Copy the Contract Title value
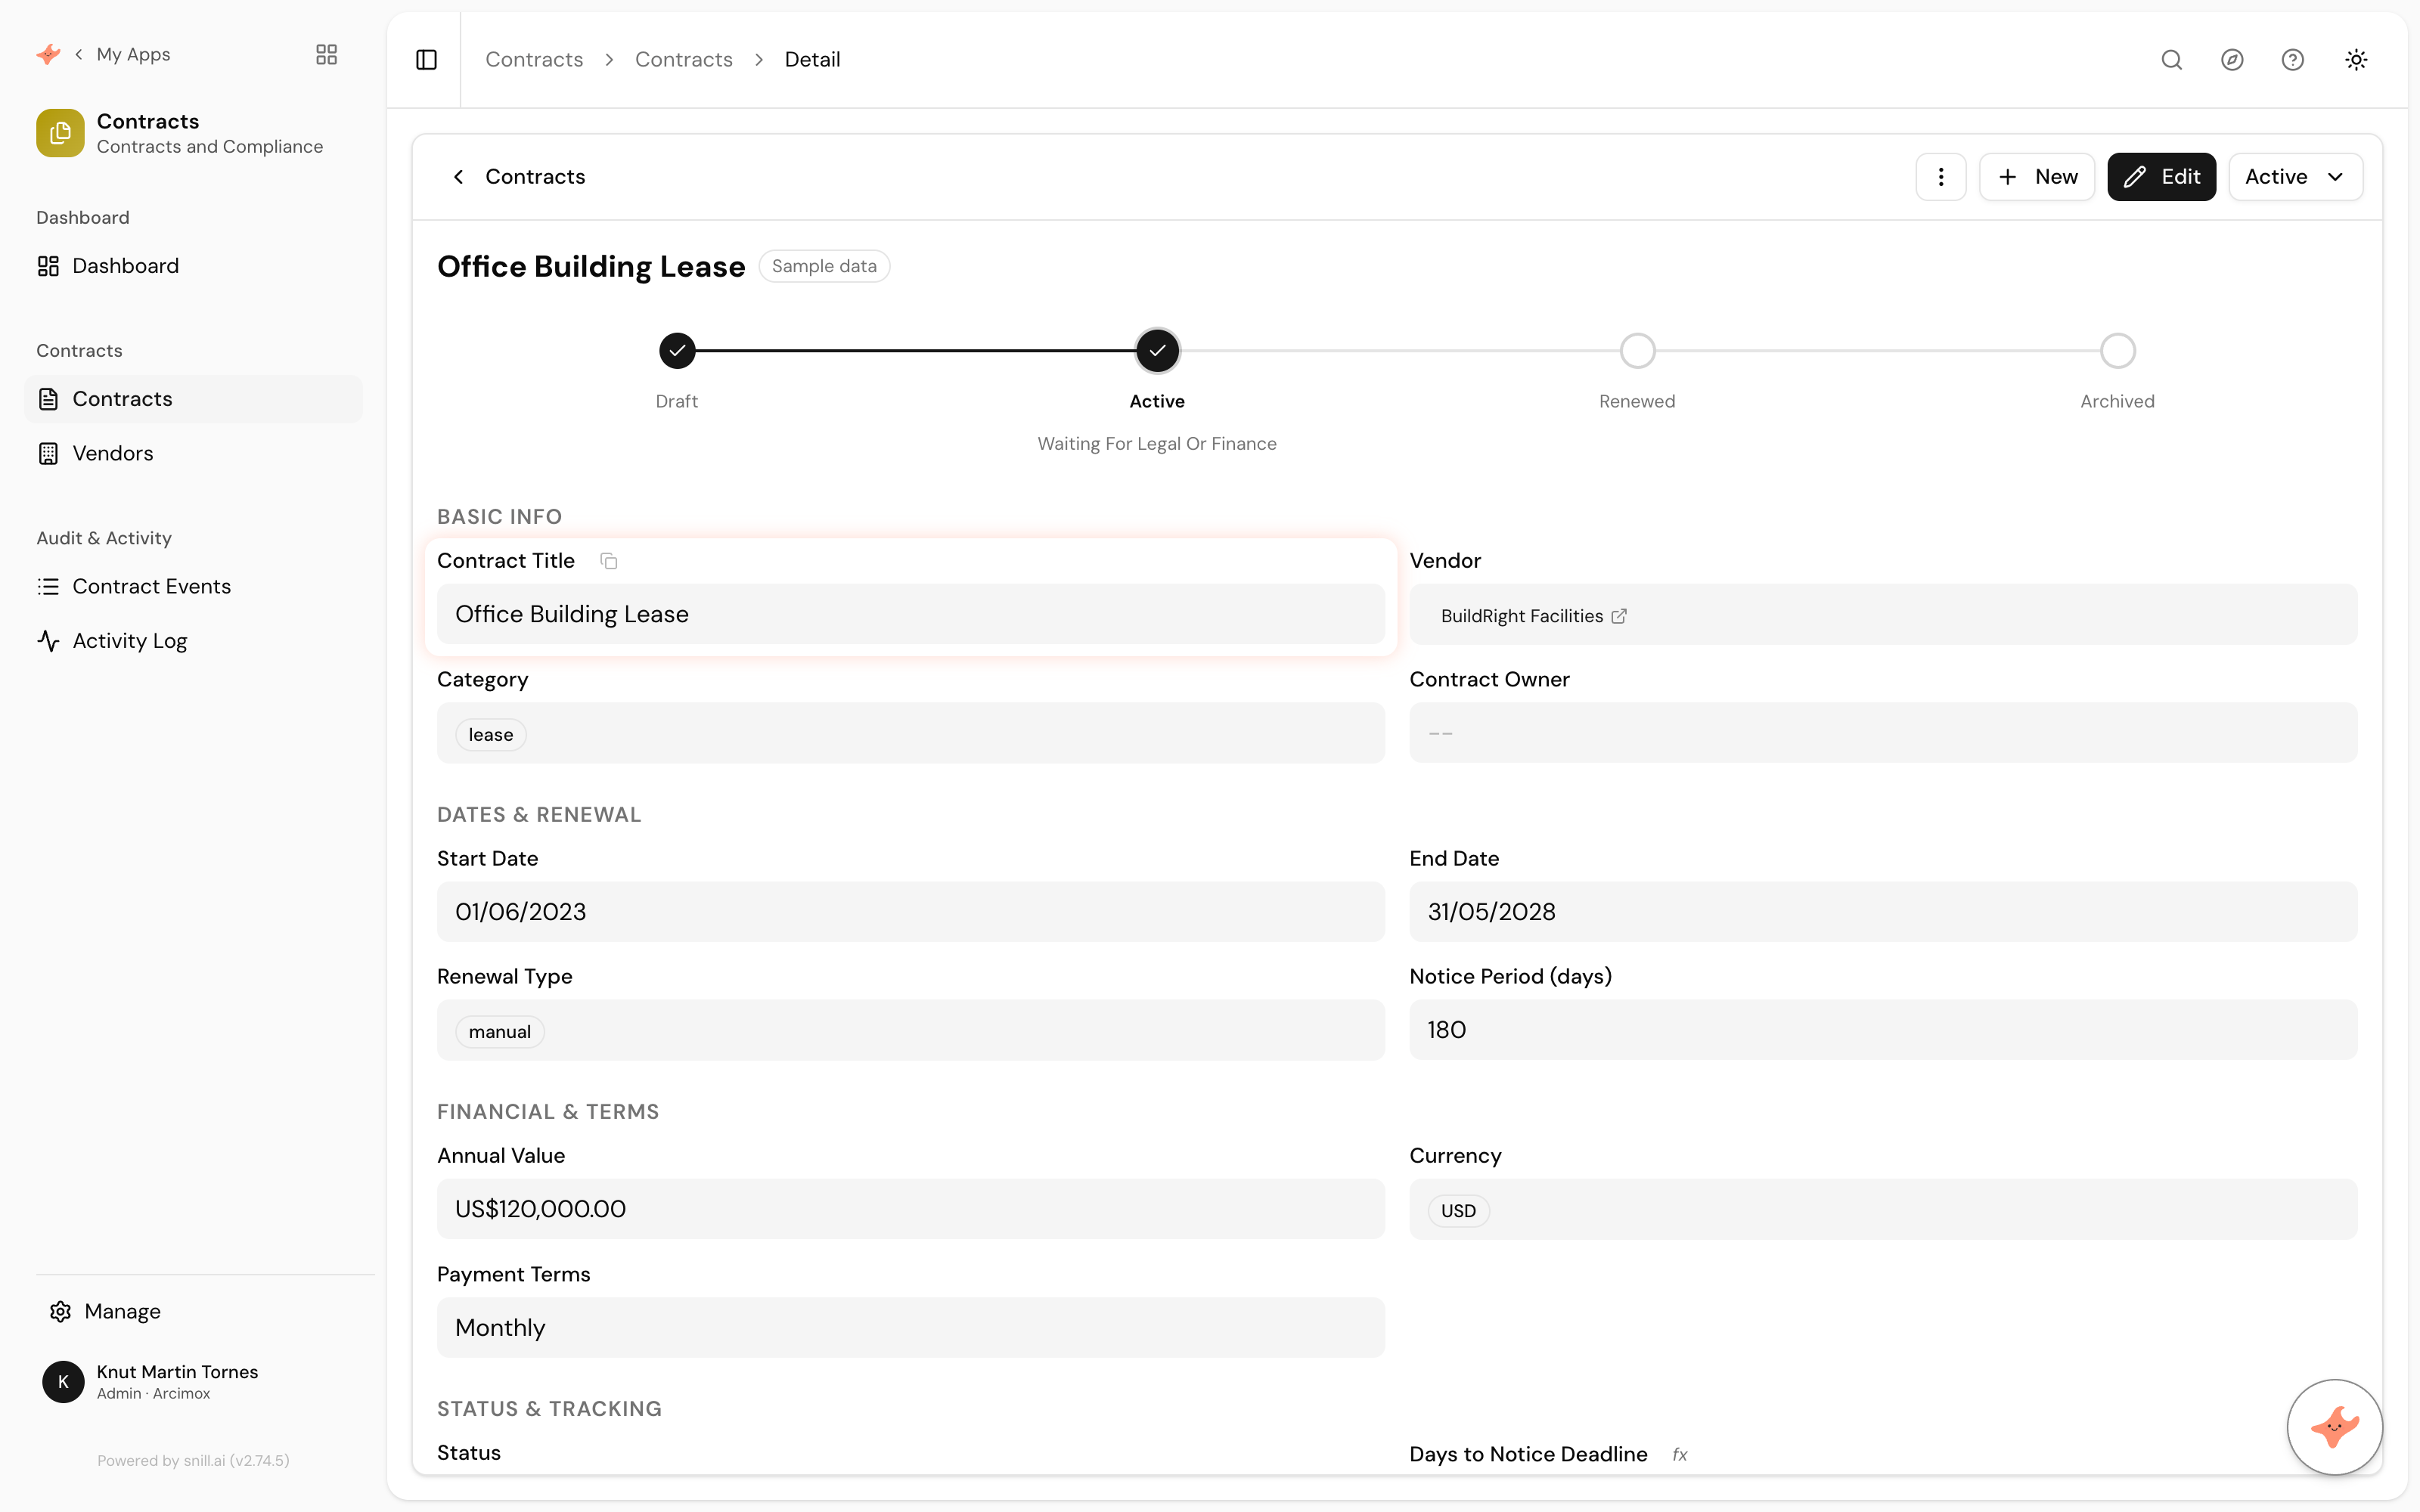 coord(608,561)
